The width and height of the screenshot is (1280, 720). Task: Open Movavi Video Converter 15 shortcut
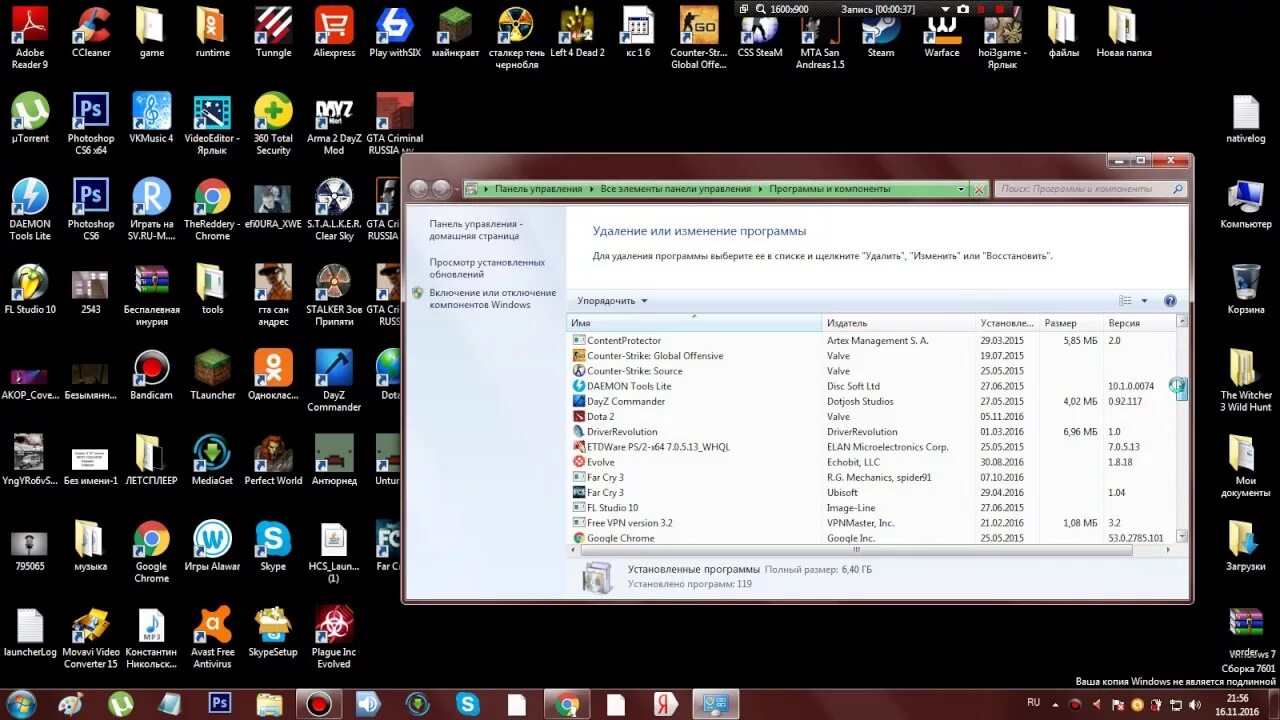[x=91, y=637]
